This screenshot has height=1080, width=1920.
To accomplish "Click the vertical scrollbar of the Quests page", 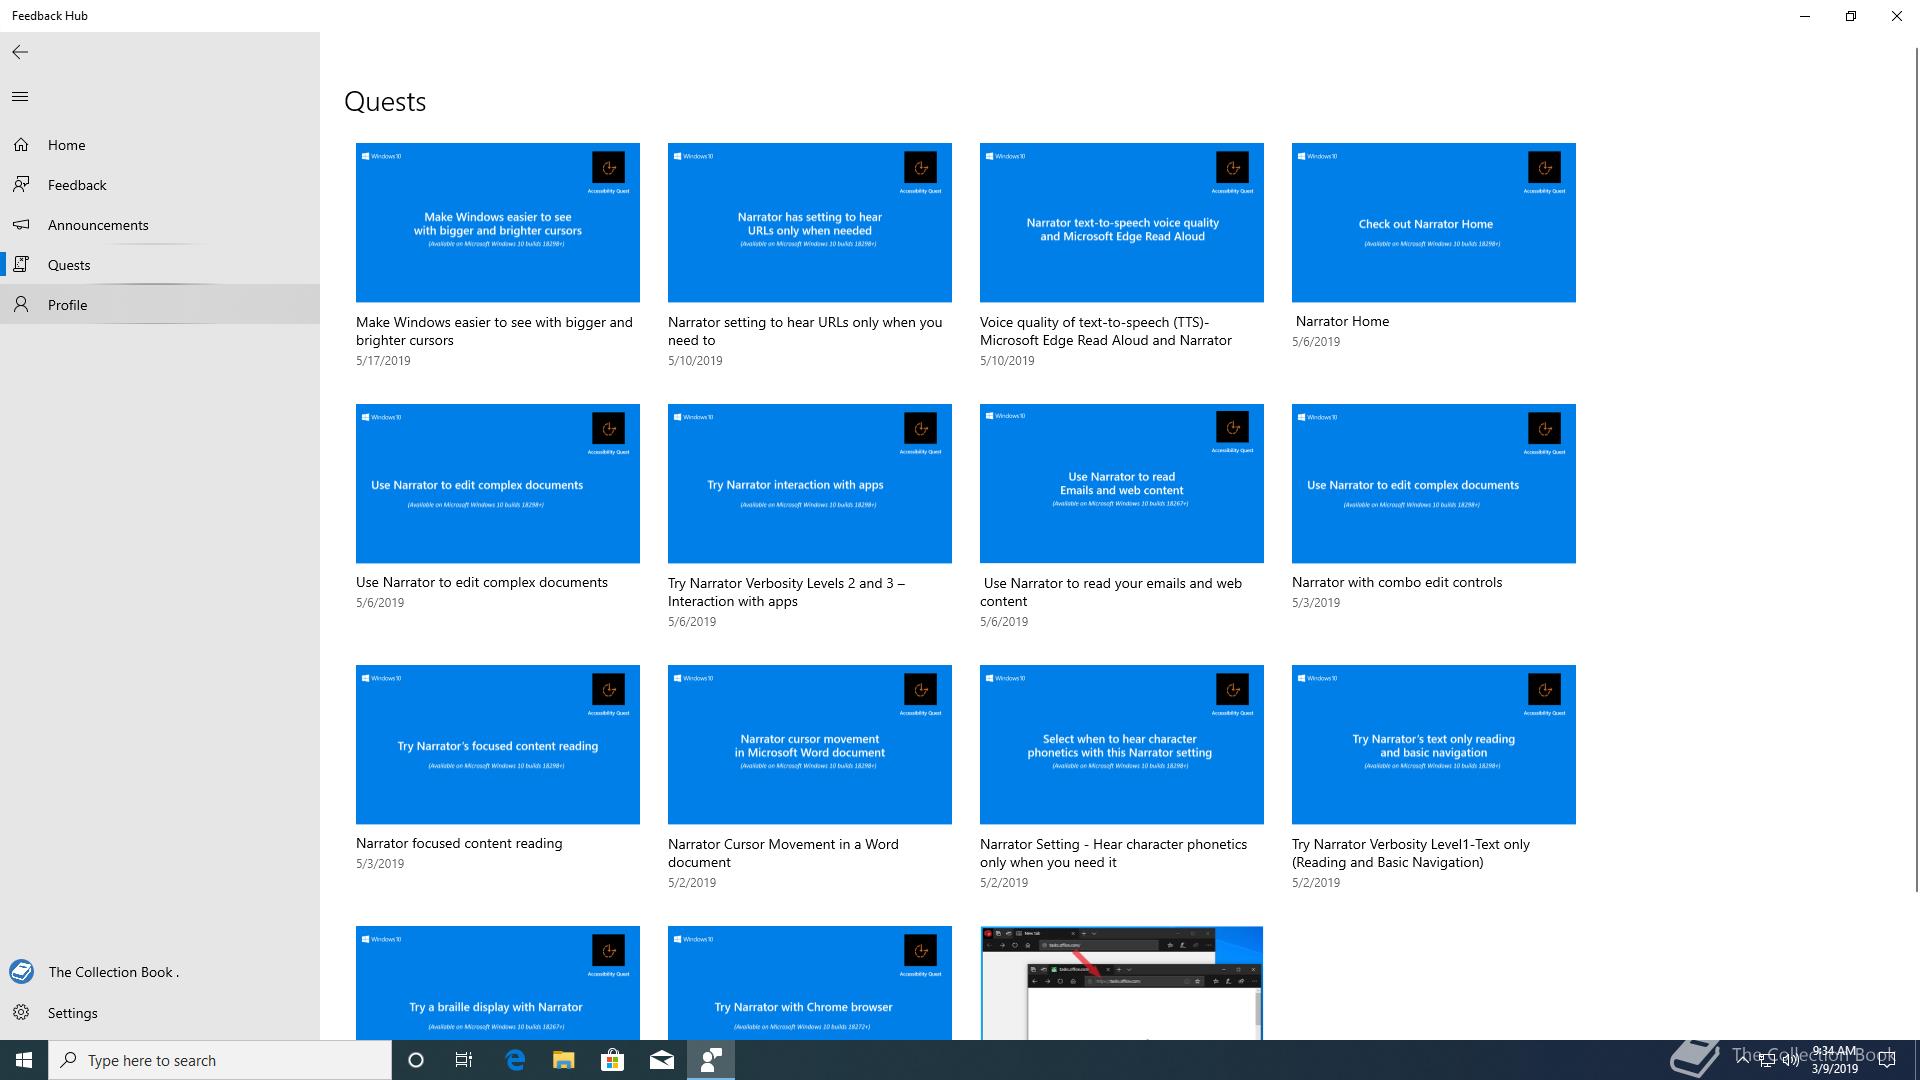I will coord(1915,470).
